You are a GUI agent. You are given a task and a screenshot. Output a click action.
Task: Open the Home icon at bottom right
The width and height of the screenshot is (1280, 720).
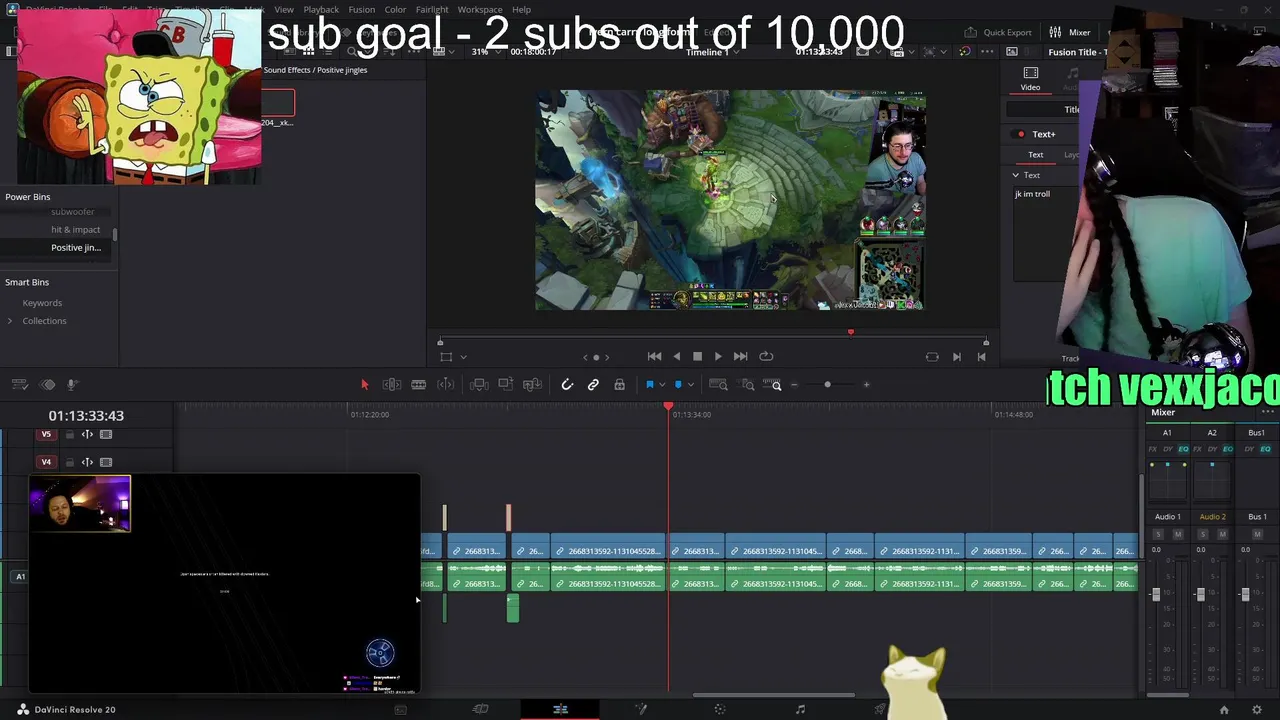(1224, 710)
